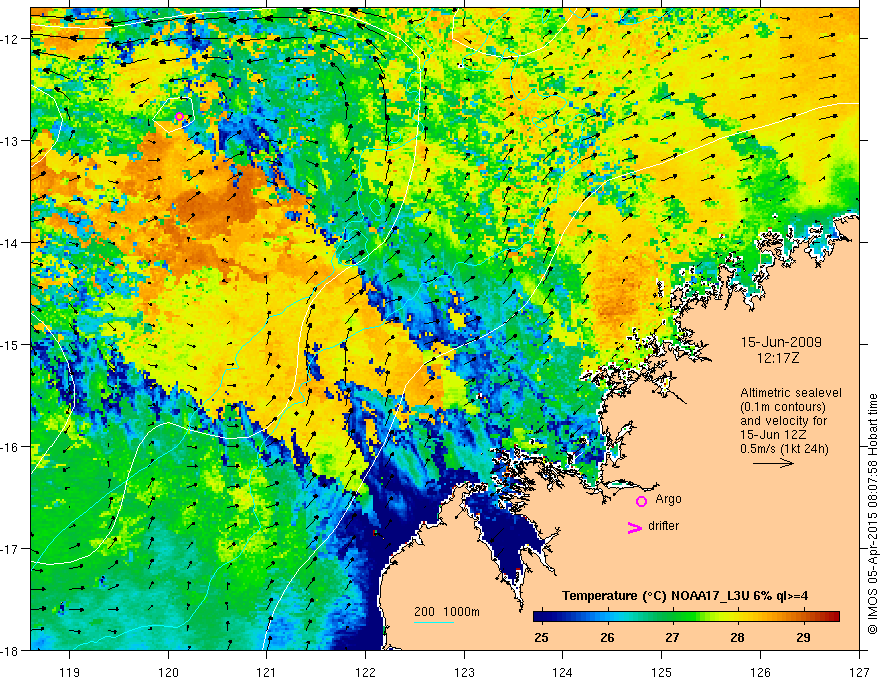Click the '200 1000m' depth label
Viewport: 880px width, 680px height.
(x=447, y=612)
